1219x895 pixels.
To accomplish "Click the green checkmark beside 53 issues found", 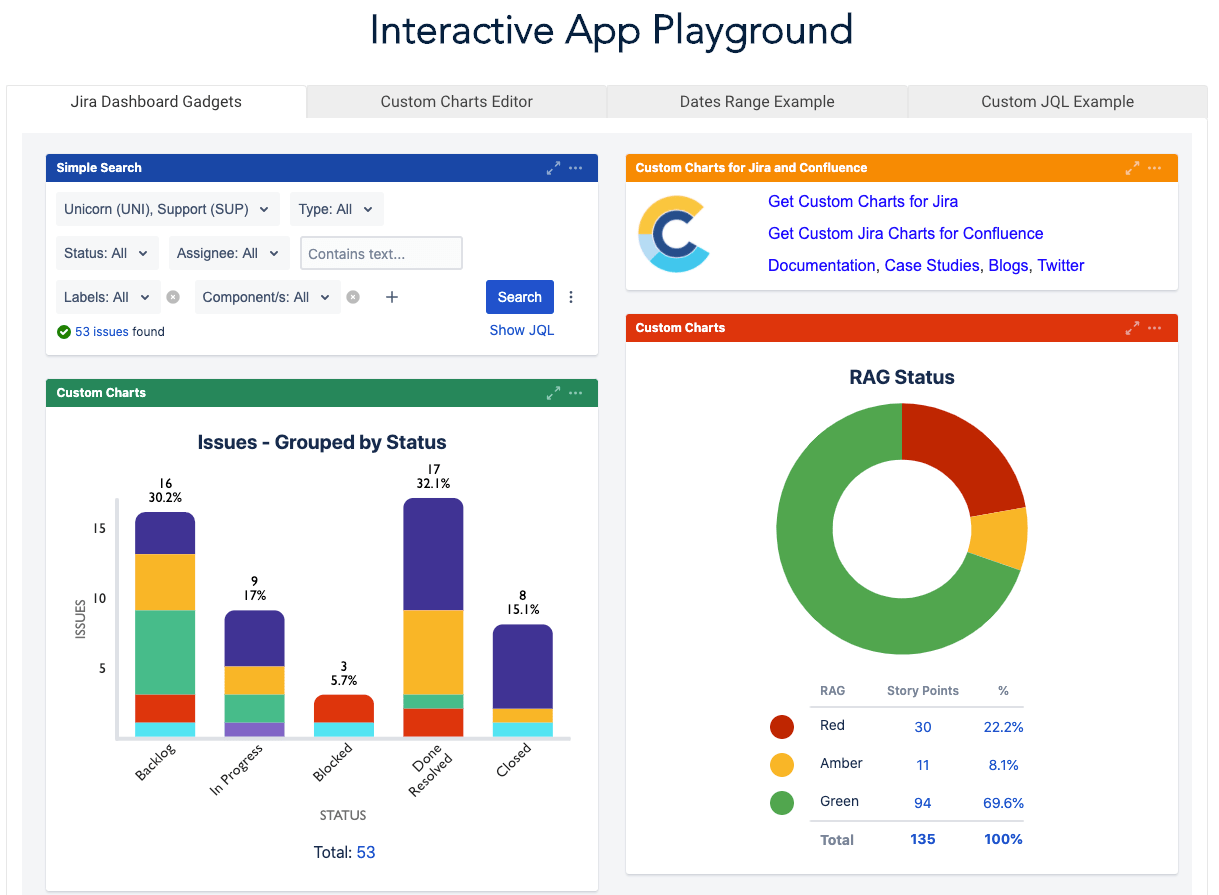I will [x=63, y=331].
